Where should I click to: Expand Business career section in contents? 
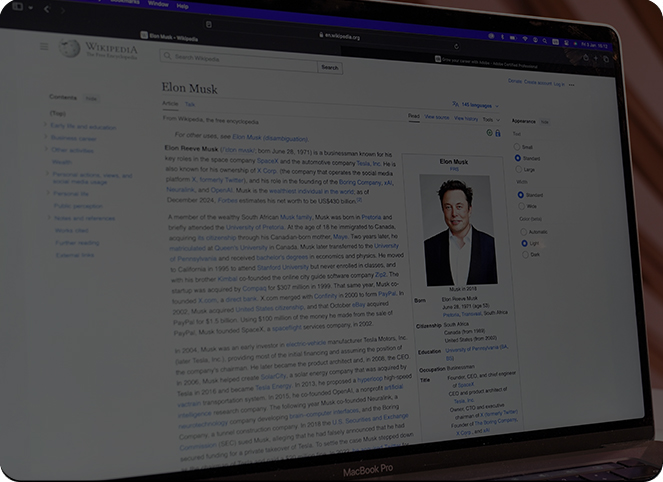[x=46, y=137]
